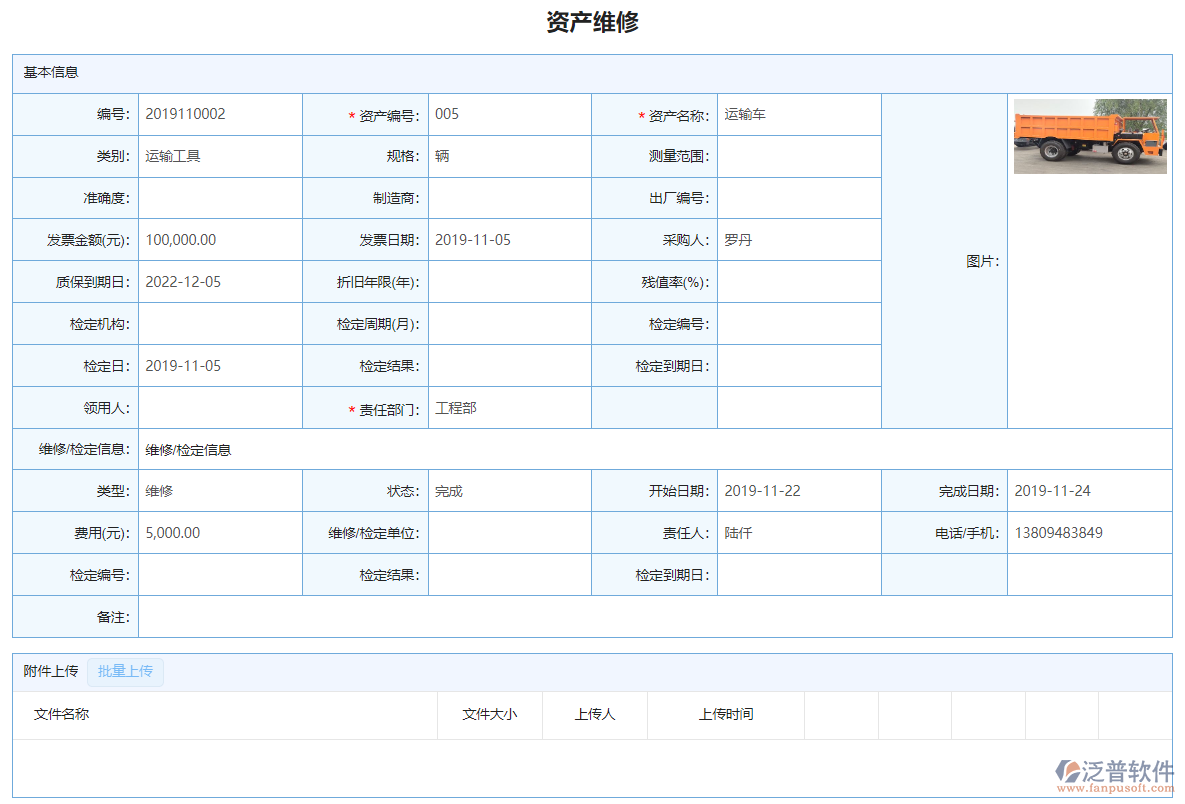Viewport: 1185px width, 804px height.
Task: Click the 资产编号 field with value 005
Action: [x=509, y=114]
